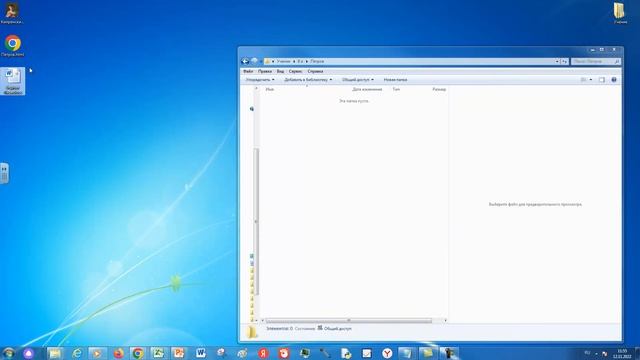Image resolution: width=640 pixels, height=360 pixels.
Task: Launch Firefox from the taskbar
Action: click(118, 353)
